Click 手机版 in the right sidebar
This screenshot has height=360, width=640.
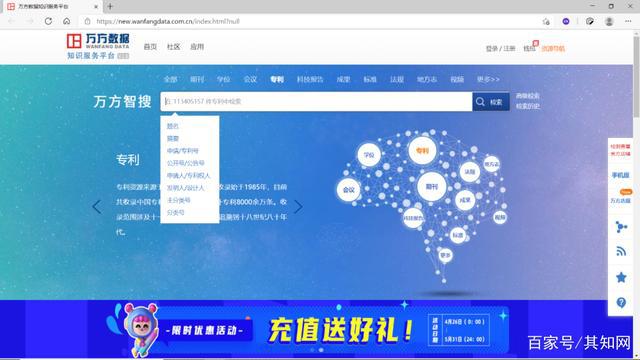click(620, 175)
